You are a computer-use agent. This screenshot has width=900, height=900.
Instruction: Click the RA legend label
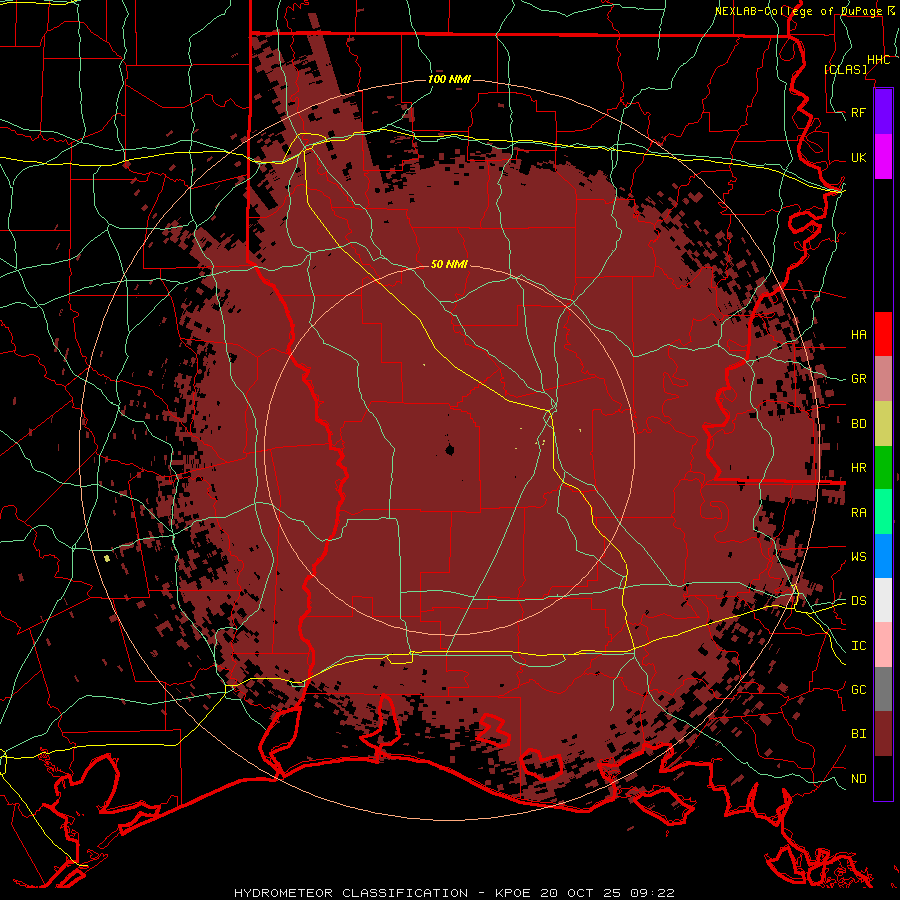pos(859,513)
